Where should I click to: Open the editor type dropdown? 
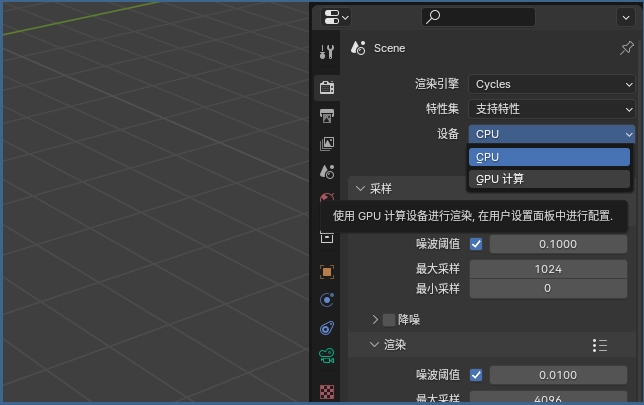(336, 17)
